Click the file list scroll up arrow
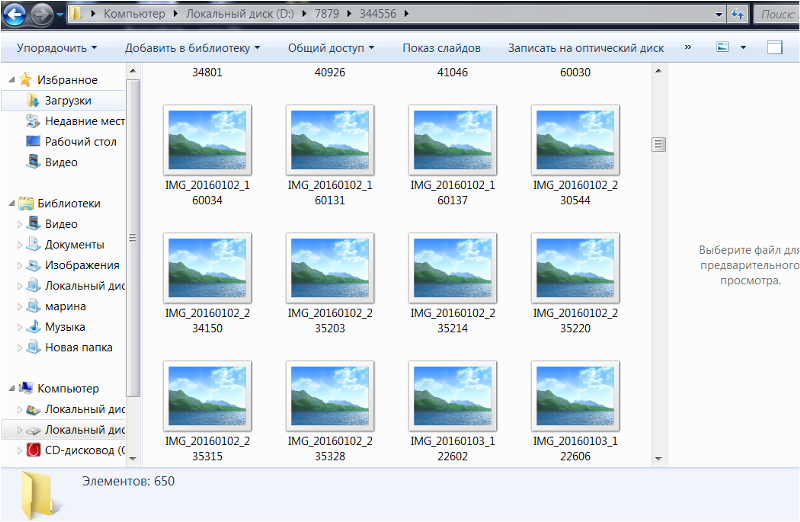 [x=659, y=71]
